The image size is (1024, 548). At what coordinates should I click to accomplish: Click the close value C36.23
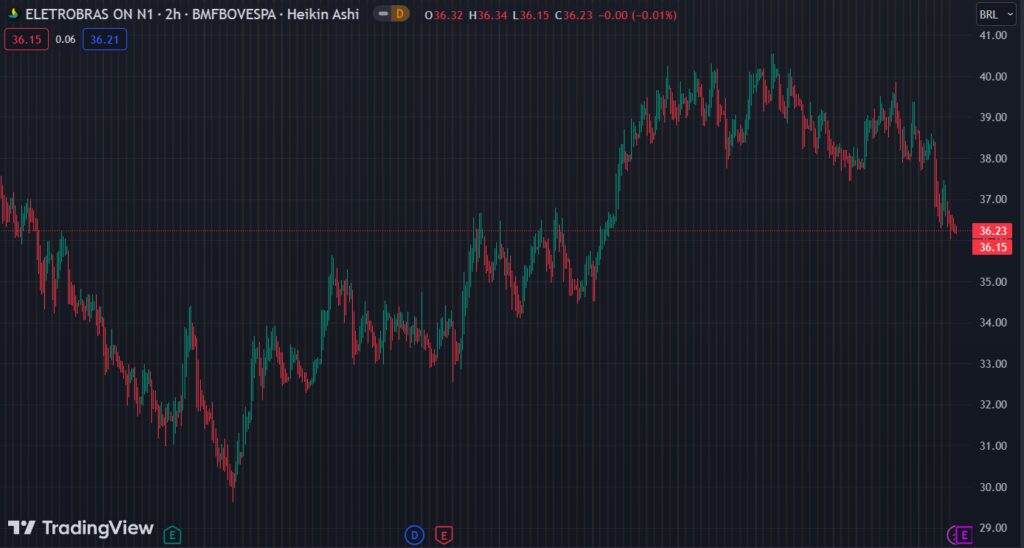pos(573,15)
